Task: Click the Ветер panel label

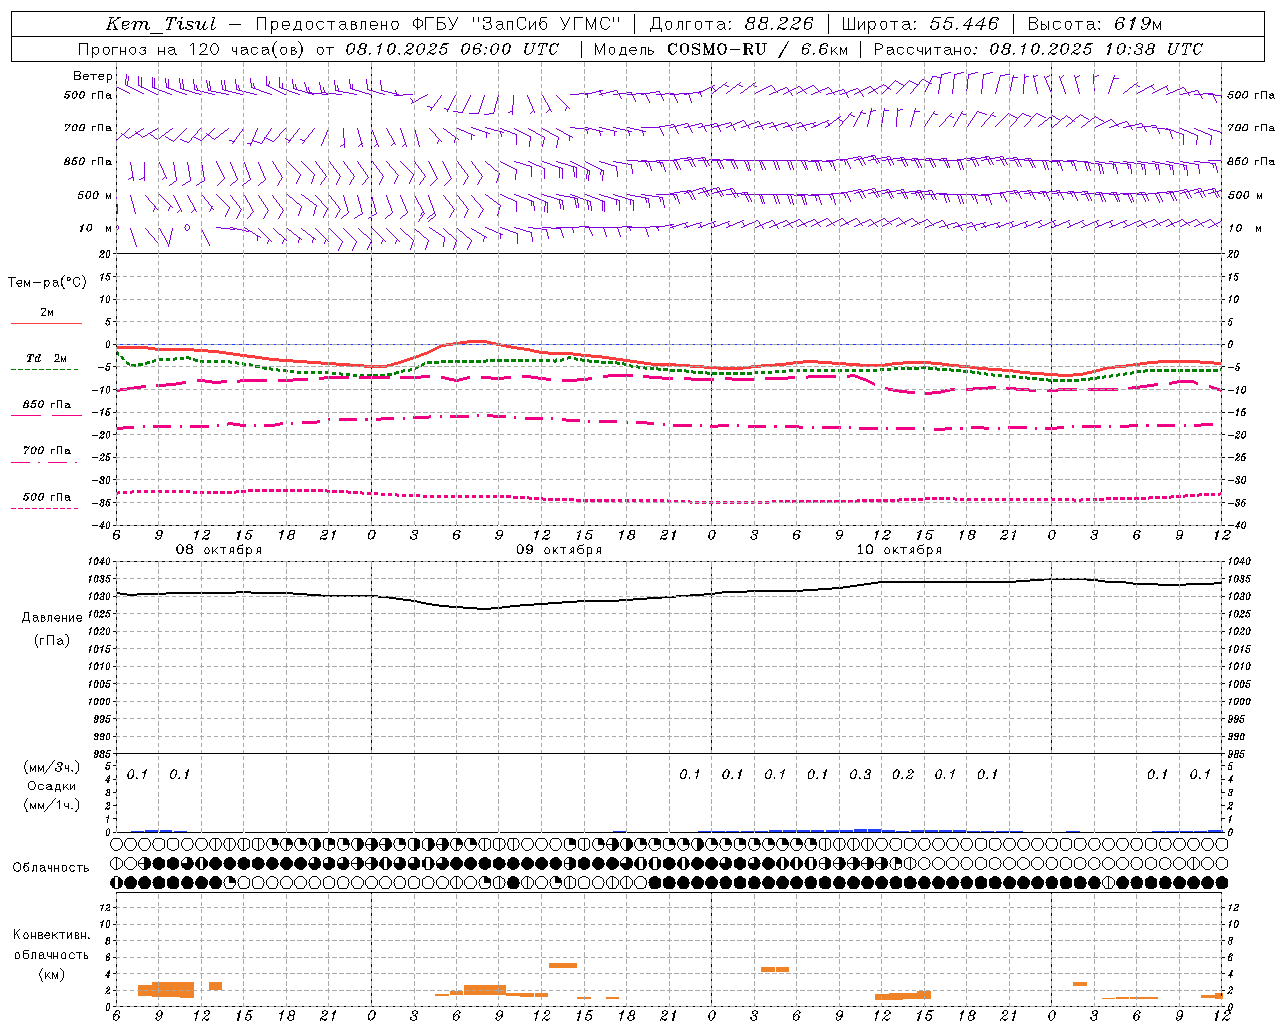Action: click(93, 76)
